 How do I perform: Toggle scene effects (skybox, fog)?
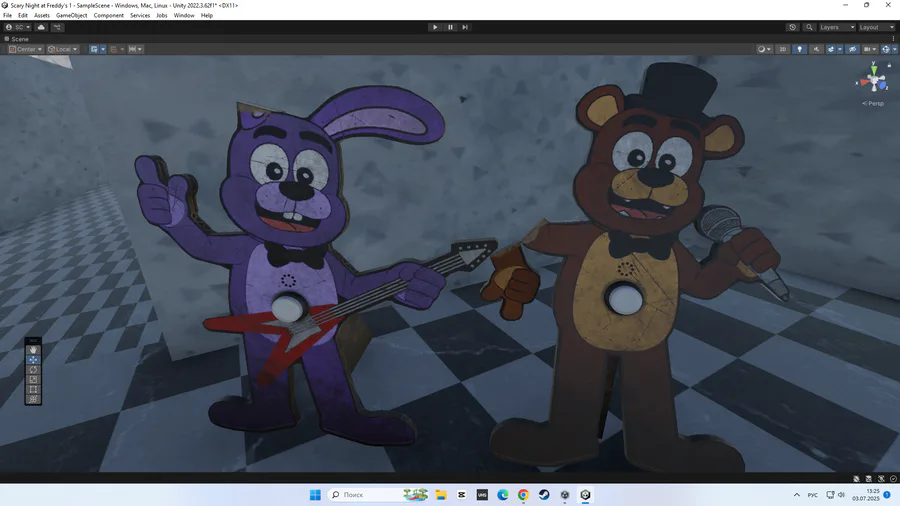(831, 49)
